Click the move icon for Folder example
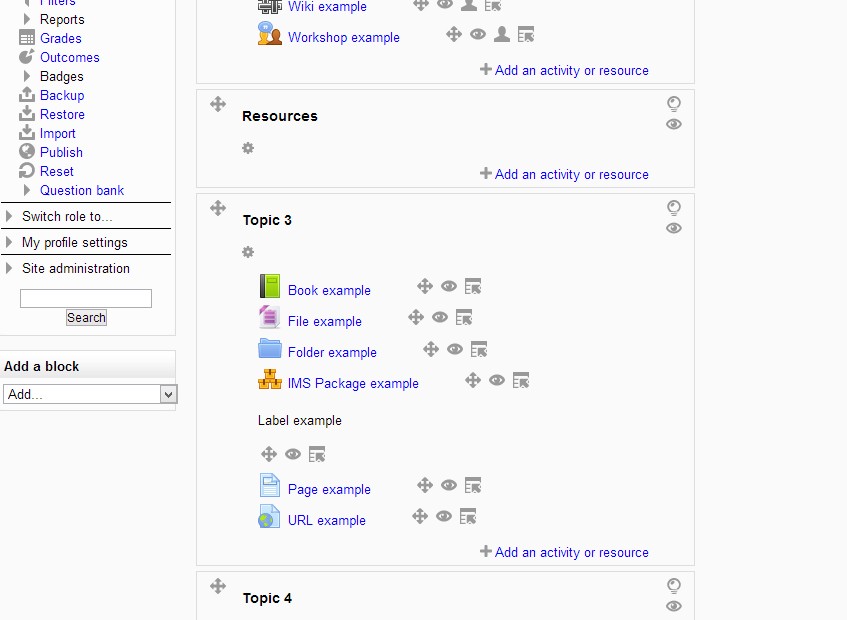This screenshot has width=847, height=620. [x=431, y=349]
